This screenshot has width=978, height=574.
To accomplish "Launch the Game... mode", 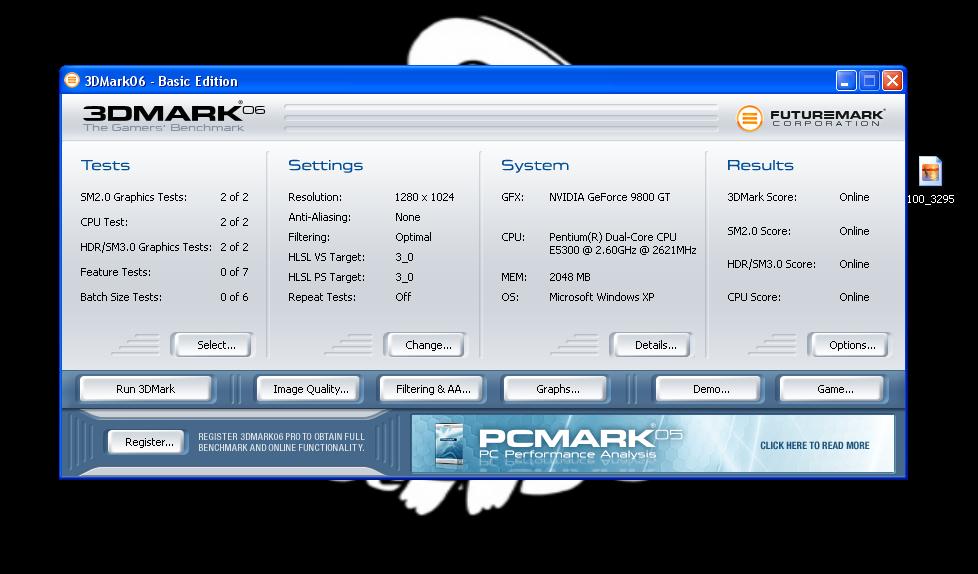I will pos(833,389).
